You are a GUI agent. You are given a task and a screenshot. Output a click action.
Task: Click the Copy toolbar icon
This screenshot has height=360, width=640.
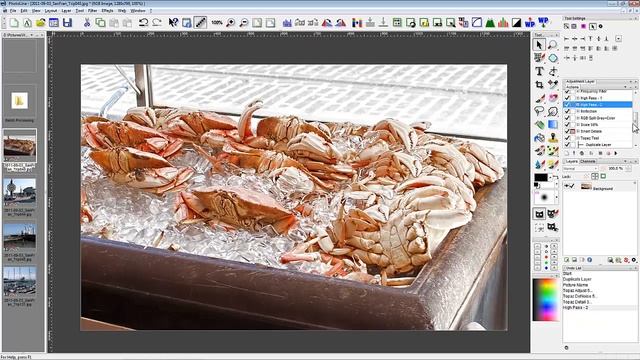[x=100, y=23]
